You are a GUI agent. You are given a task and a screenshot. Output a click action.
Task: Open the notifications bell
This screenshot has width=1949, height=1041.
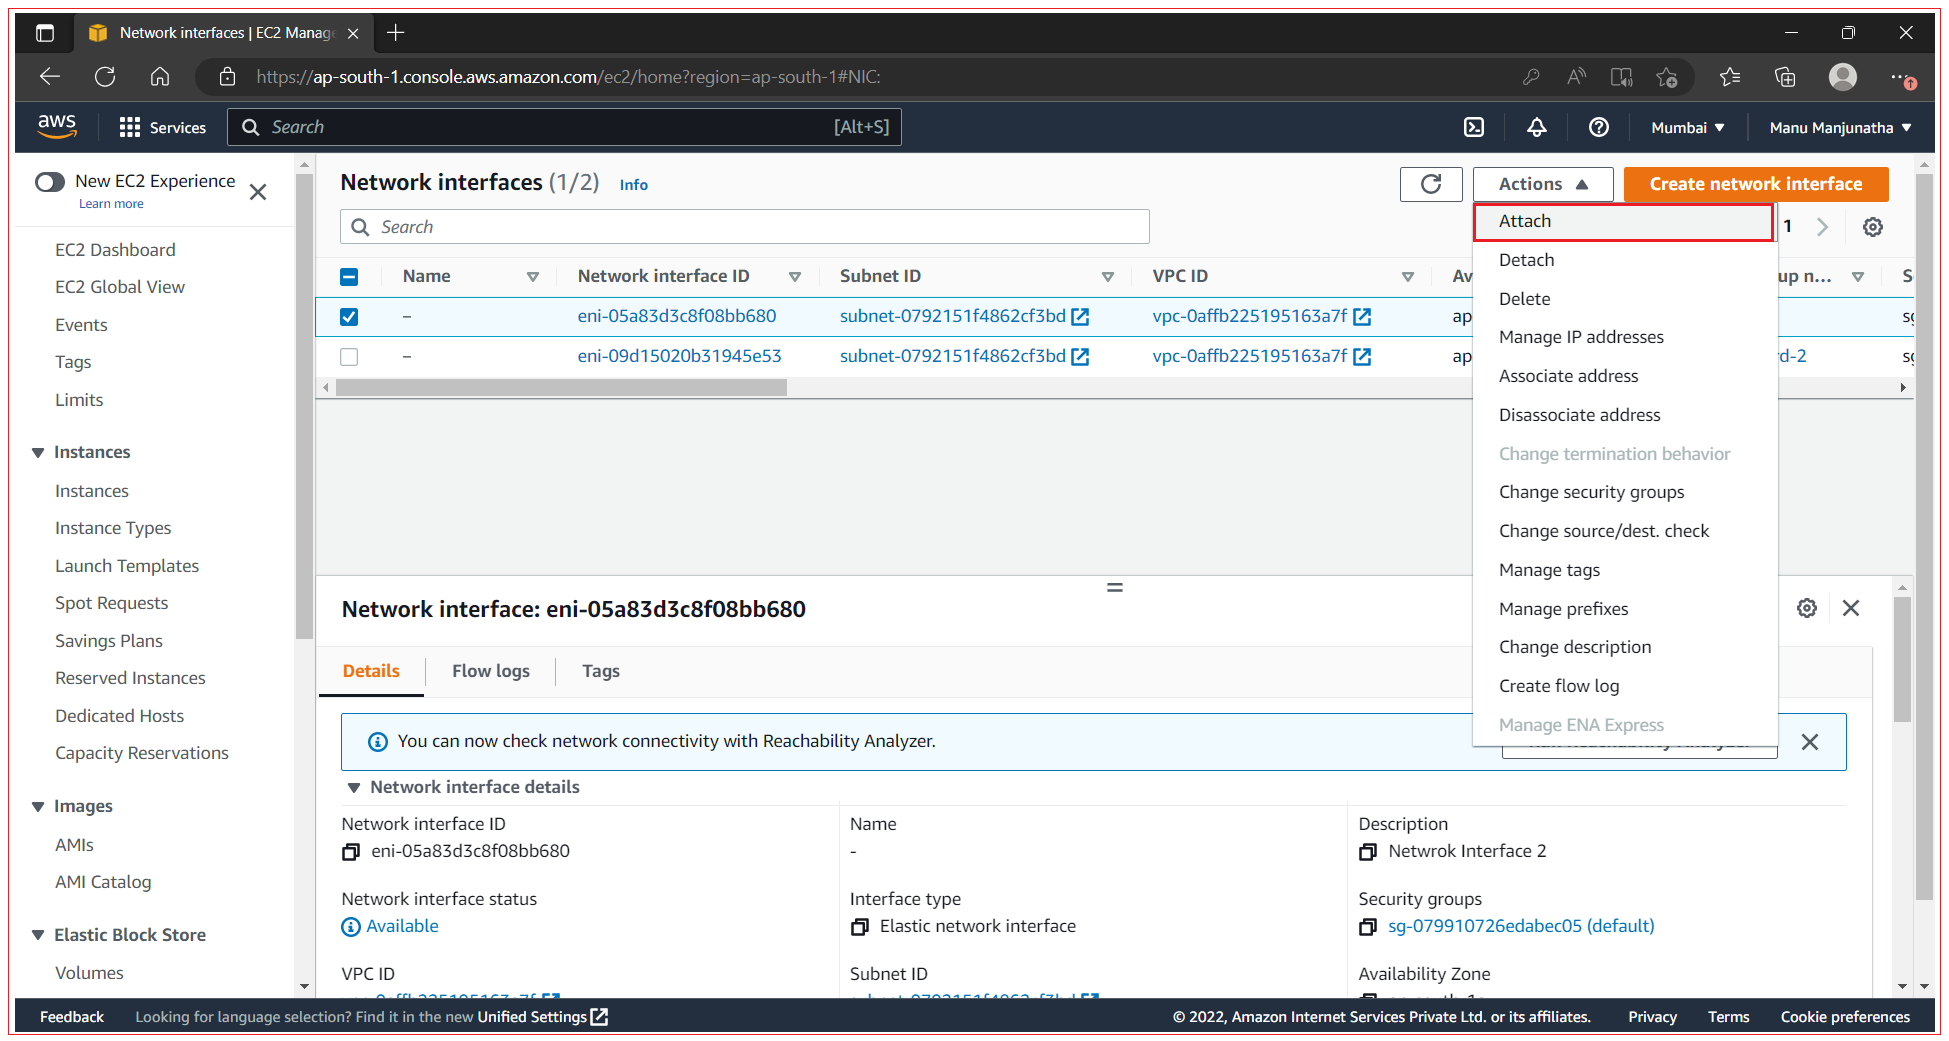(1537, 127)
